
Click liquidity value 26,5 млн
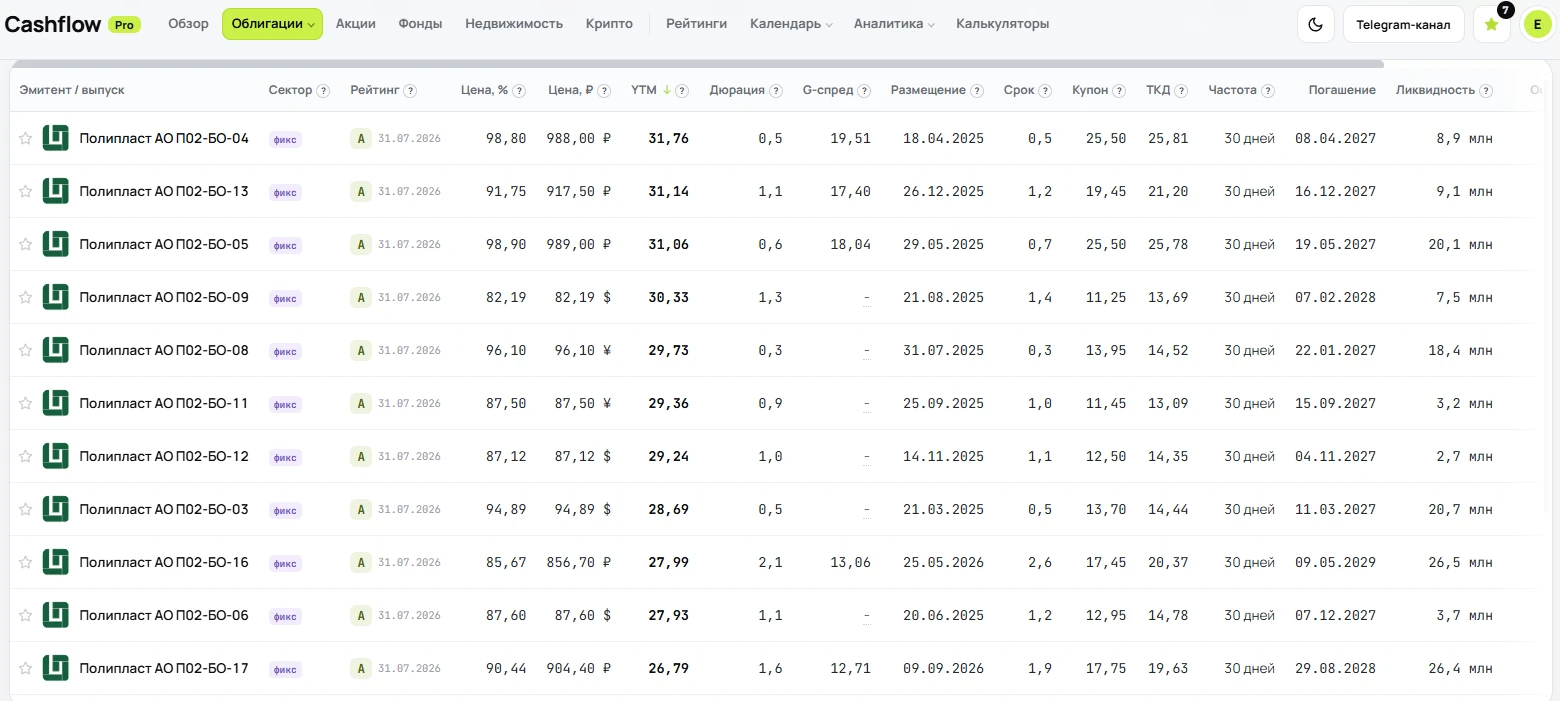(1461, 563)
